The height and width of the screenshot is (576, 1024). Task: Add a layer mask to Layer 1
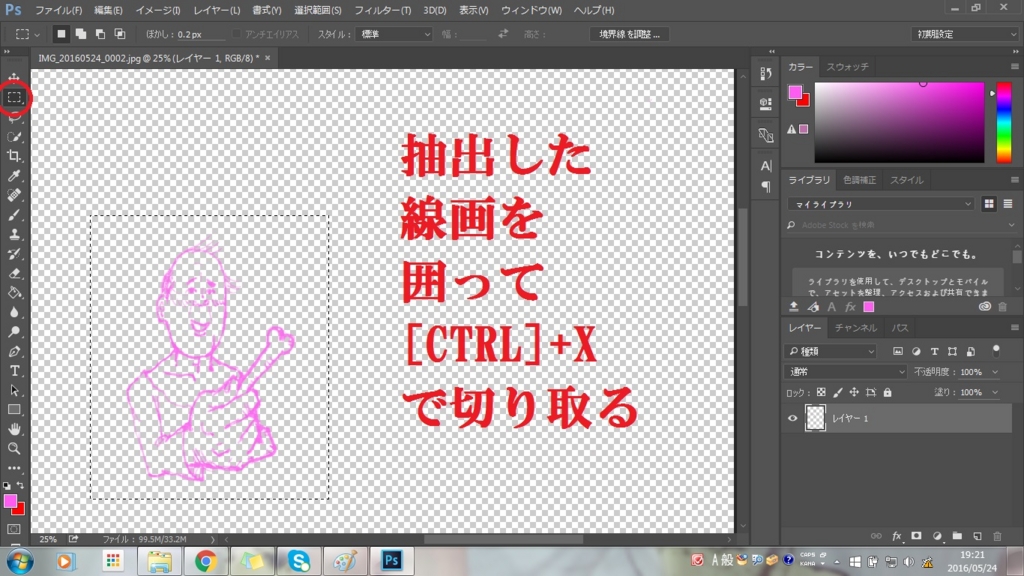click(x=916, y=536)
